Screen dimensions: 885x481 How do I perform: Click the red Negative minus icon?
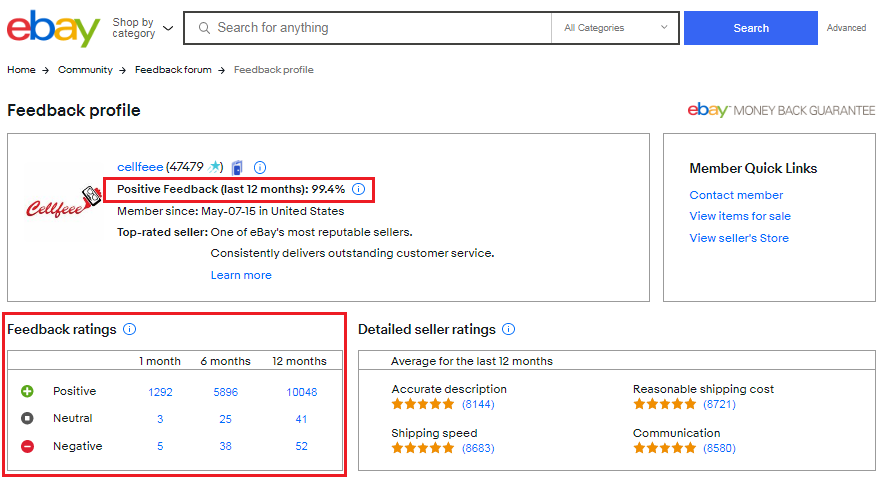[x=27, y=446]
